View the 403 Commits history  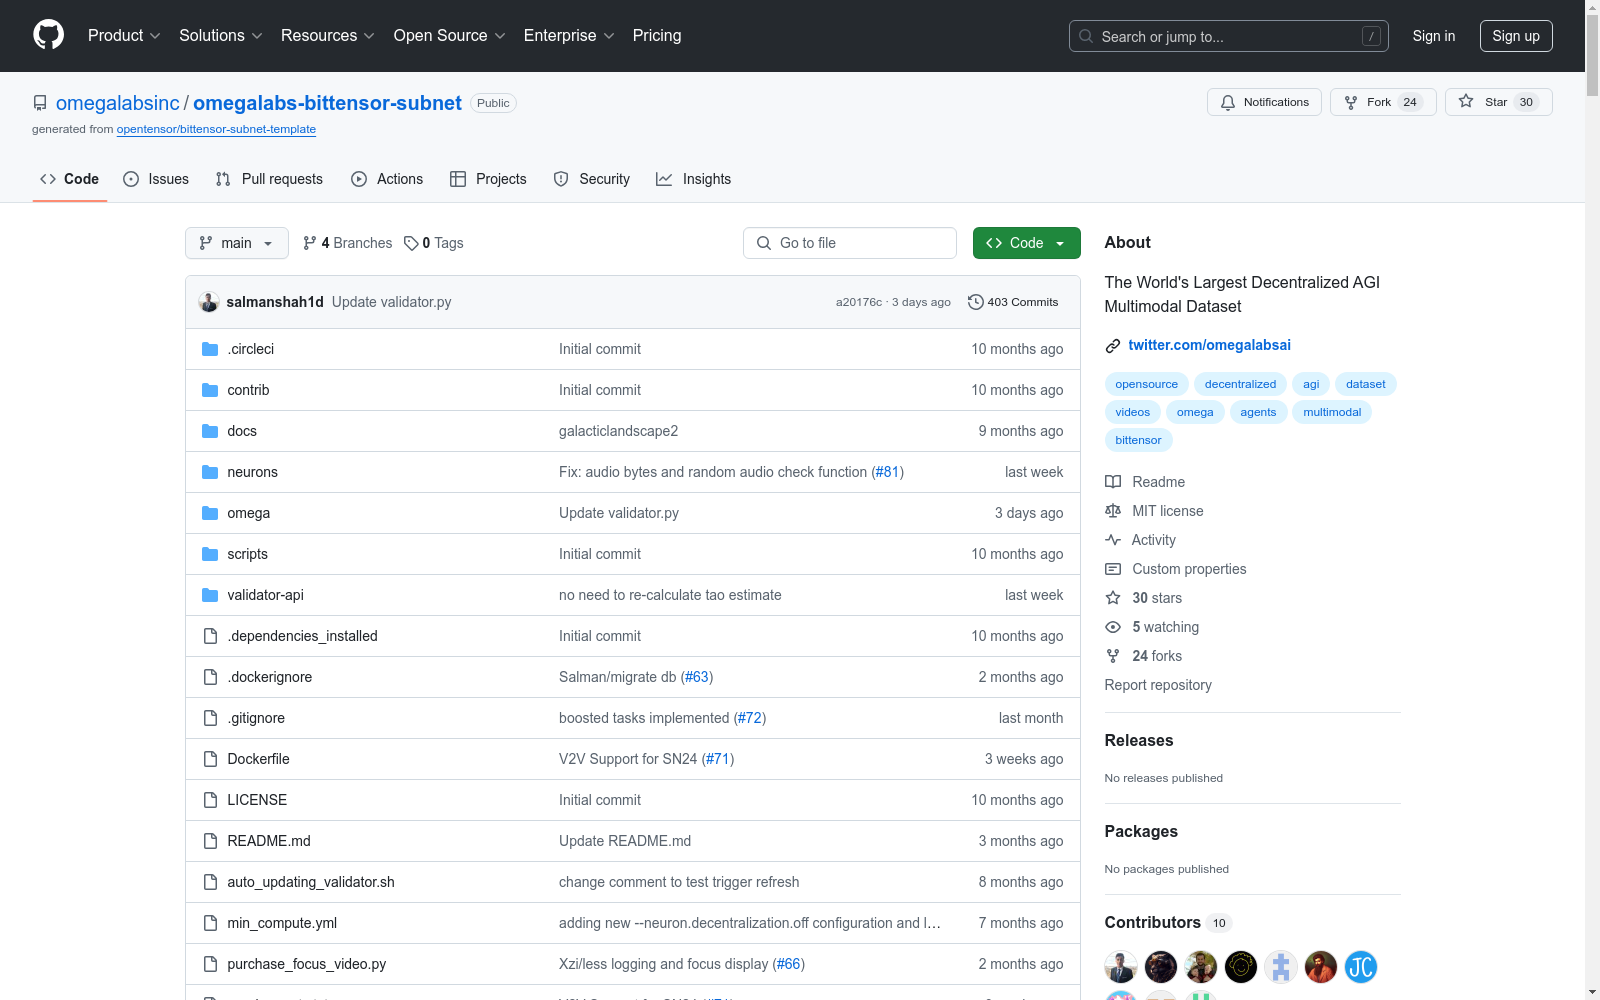(x=1013, y=302)
